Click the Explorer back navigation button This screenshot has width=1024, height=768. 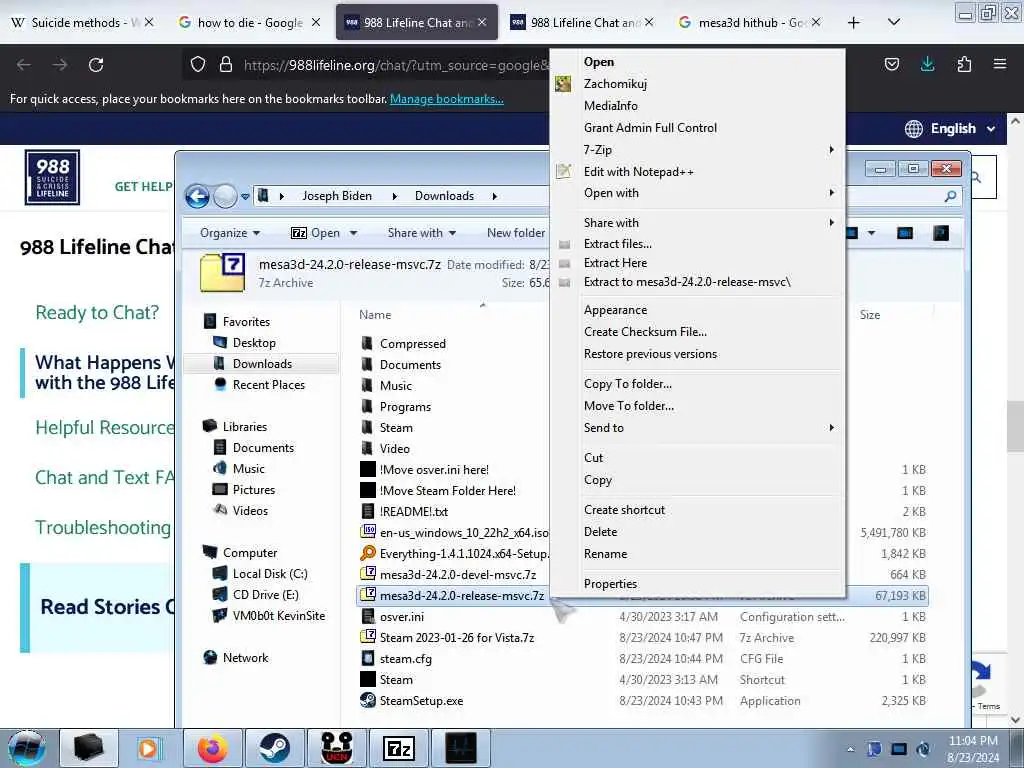[x=197, y=195]
